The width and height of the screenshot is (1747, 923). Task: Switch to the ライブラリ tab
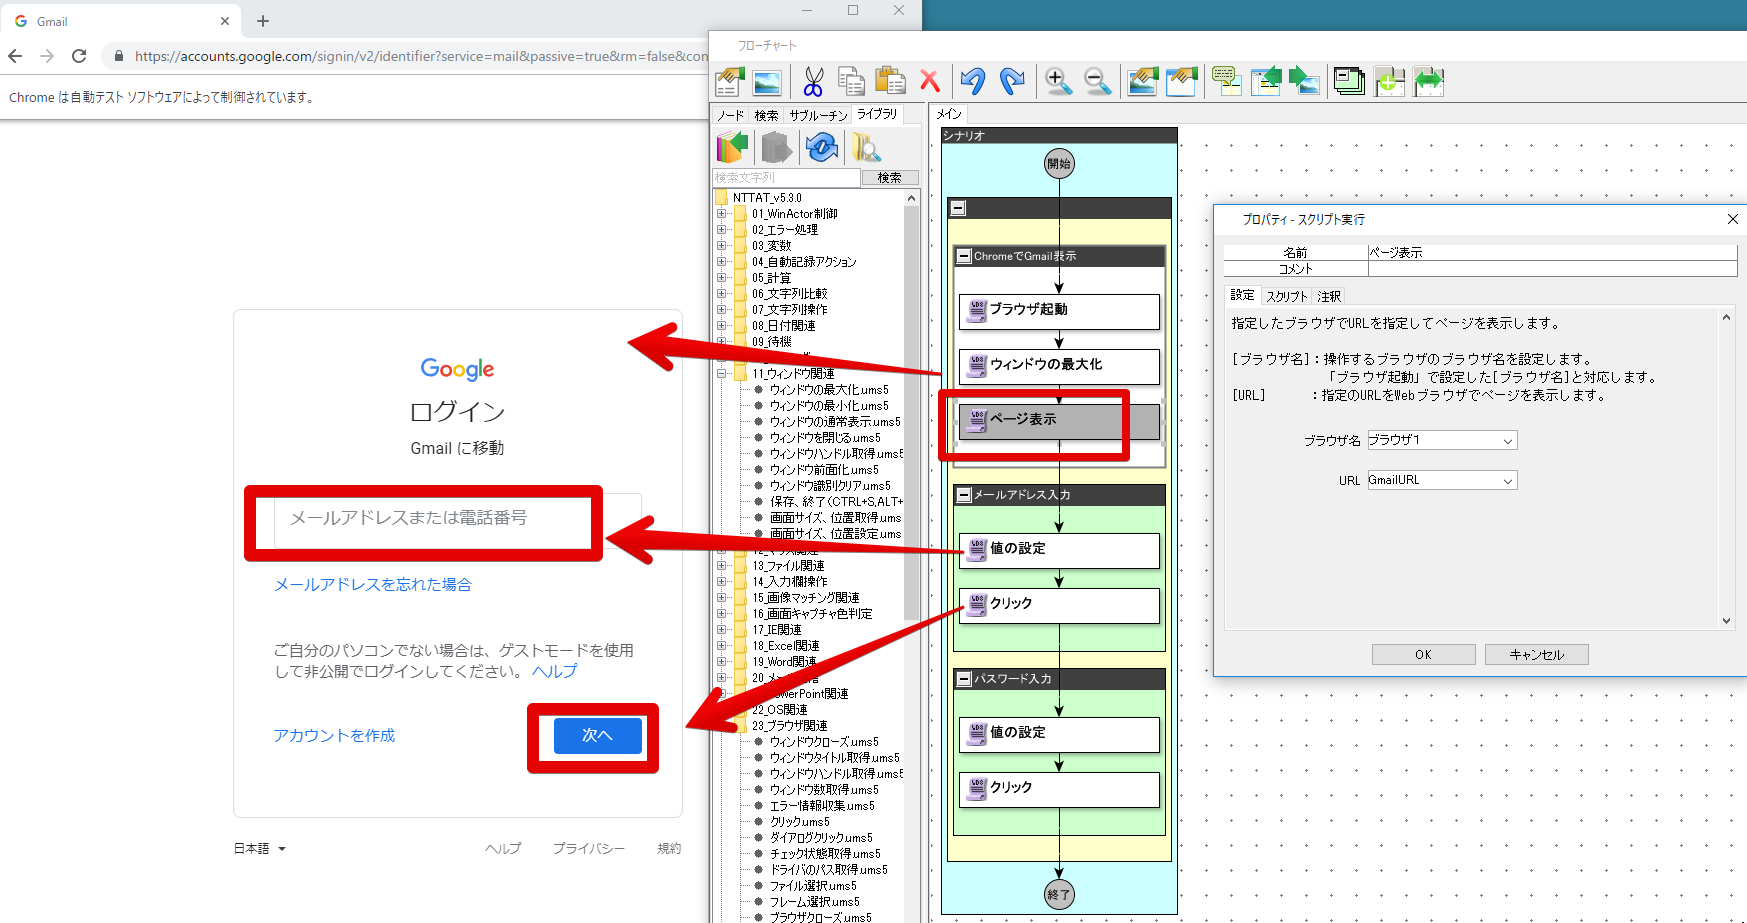coord(877,114)
